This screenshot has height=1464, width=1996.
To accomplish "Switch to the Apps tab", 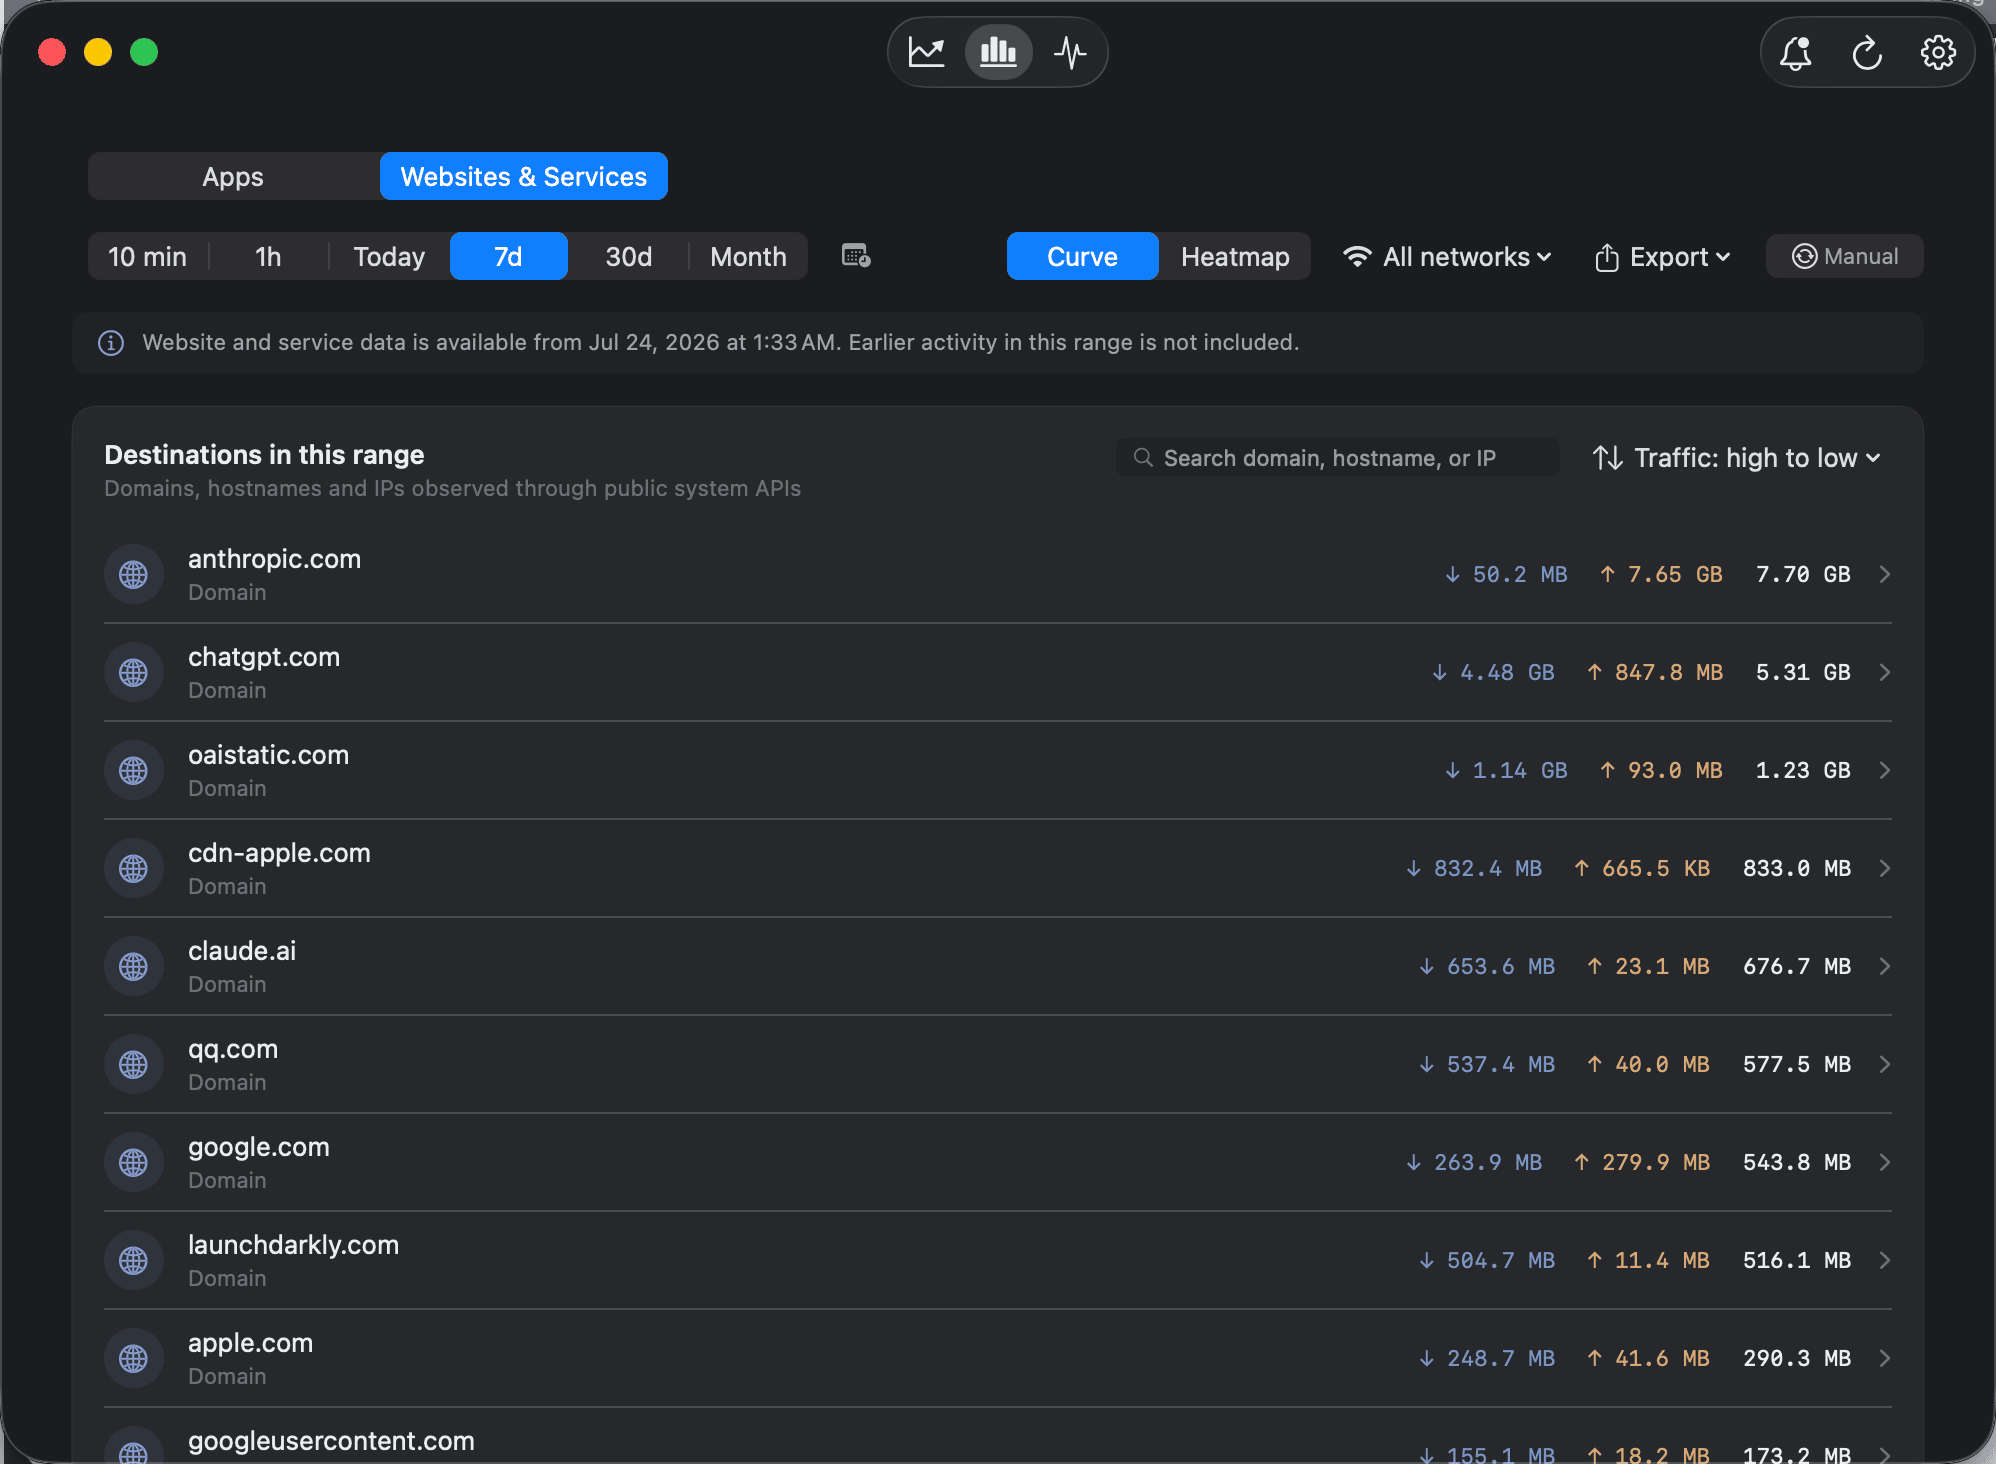I will (233, 176).
